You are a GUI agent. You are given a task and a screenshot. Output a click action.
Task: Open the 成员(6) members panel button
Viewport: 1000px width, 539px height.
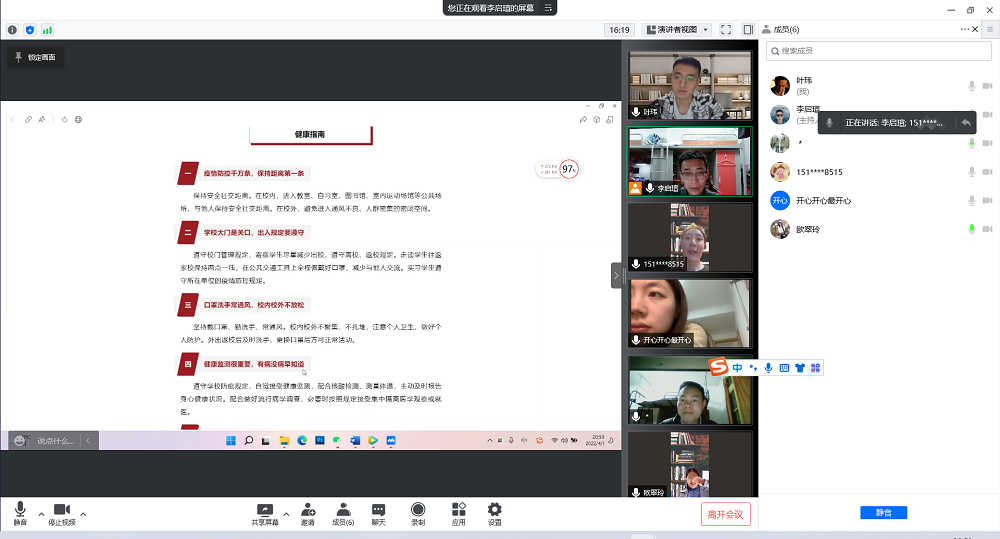click(343, 513)
